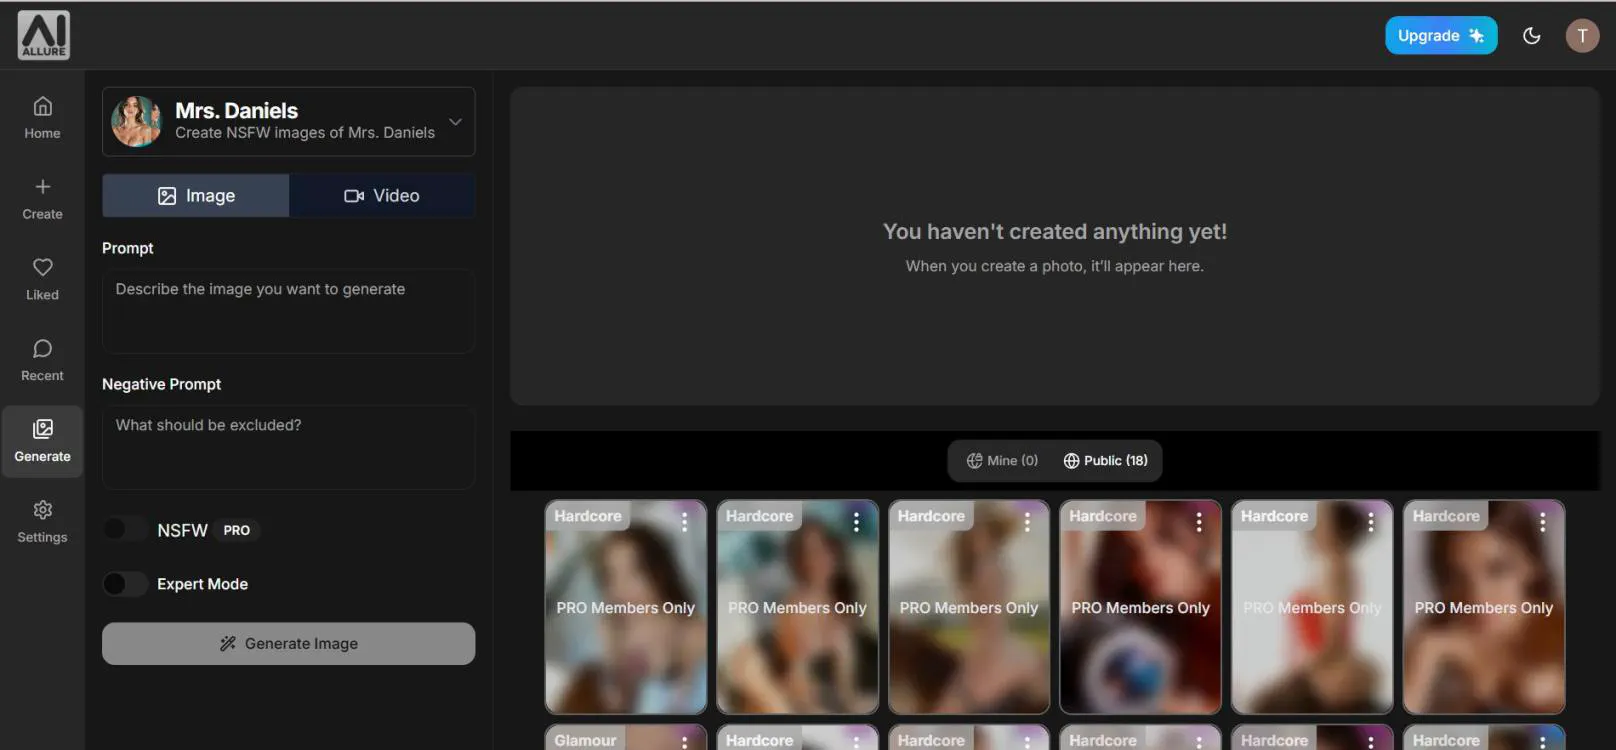Open Recent chats in sidebar
Viewport: 1616px width, 750px height.
(42, 360)
